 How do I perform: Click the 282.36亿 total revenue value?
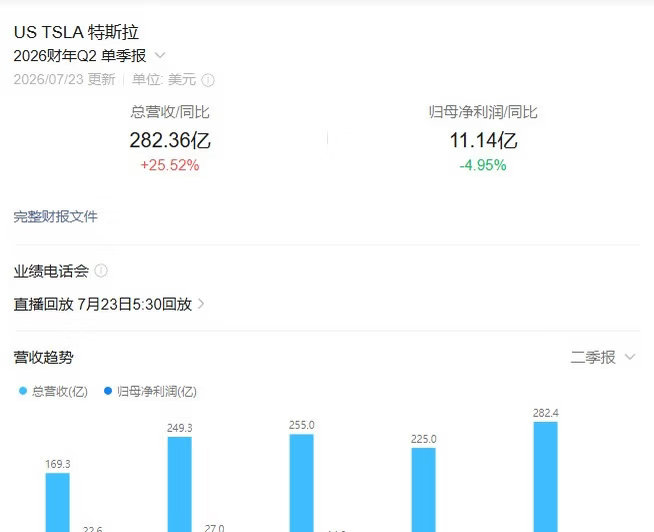170,140
